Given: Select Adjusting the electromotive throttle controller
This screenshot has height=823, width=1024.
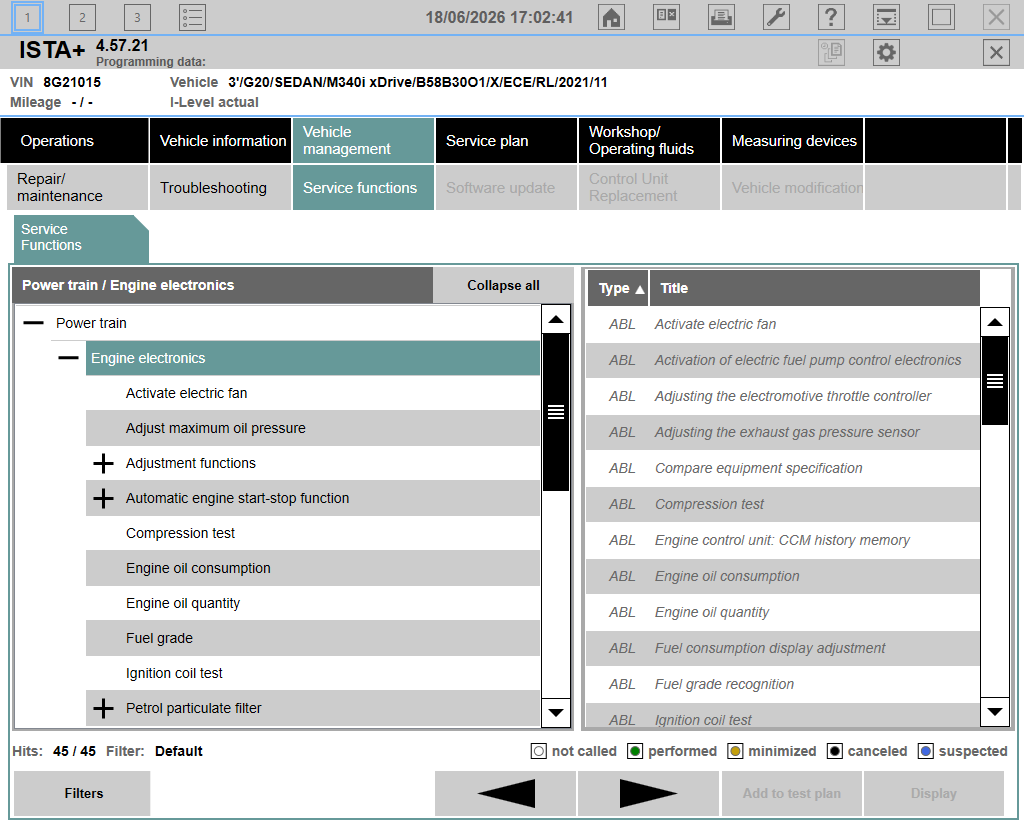Looking at the screenshot, I should click(782, 396).
